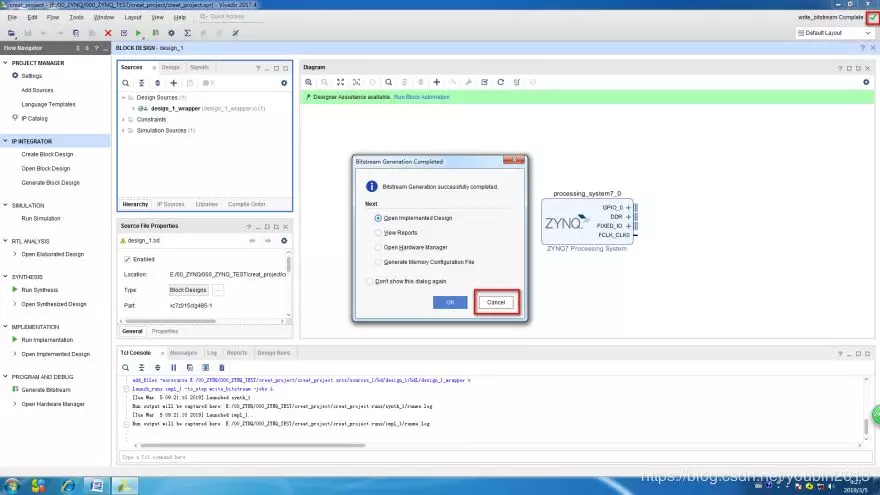Screen dimensions: 880x495
Task: Switch to Messages tab
Action: [184, 353]
